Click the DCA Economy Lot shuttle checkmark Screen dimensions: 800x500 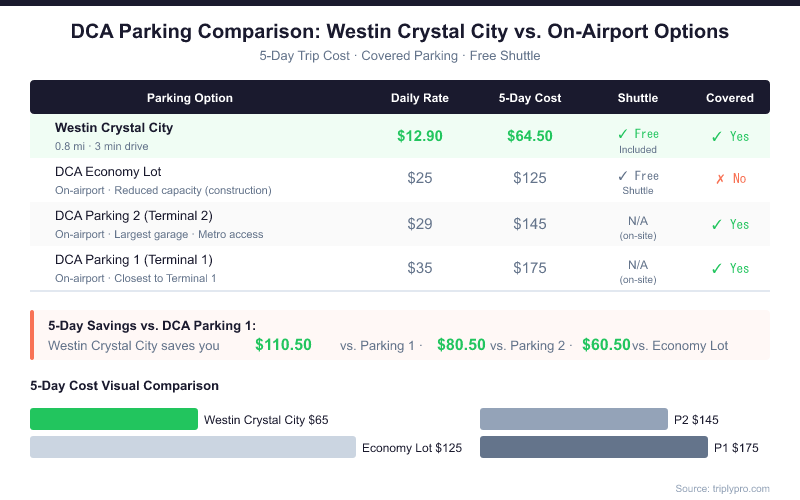(622, 176)
